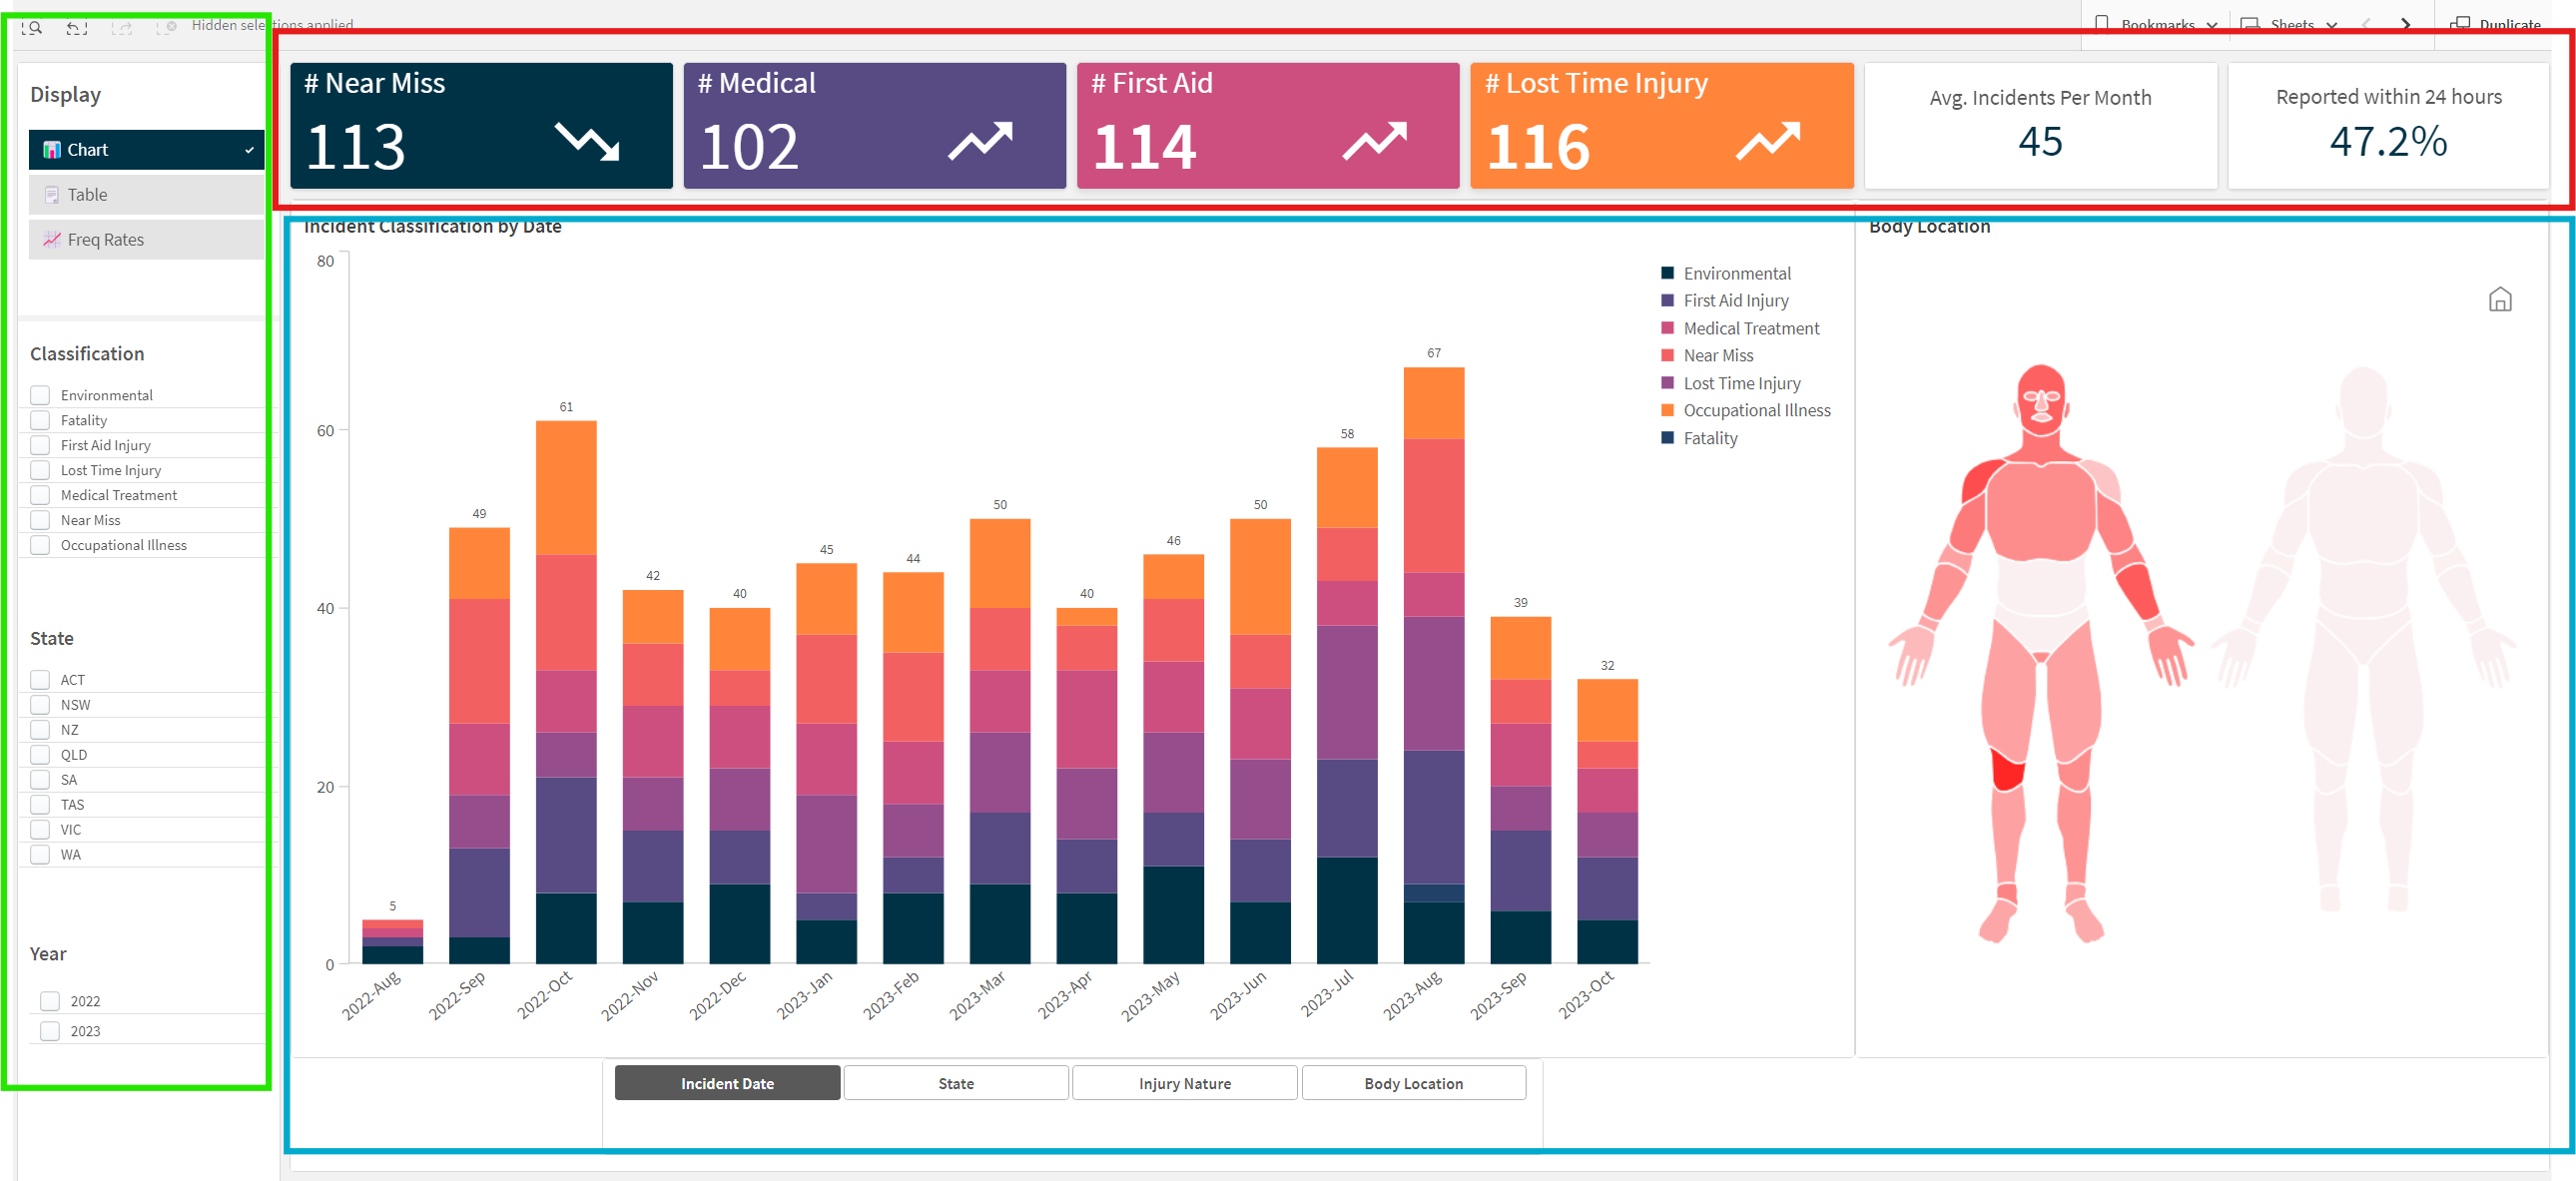The image size is (2576, 1181).
Task: Switch display to Table view
Action: tap(146, 195)
